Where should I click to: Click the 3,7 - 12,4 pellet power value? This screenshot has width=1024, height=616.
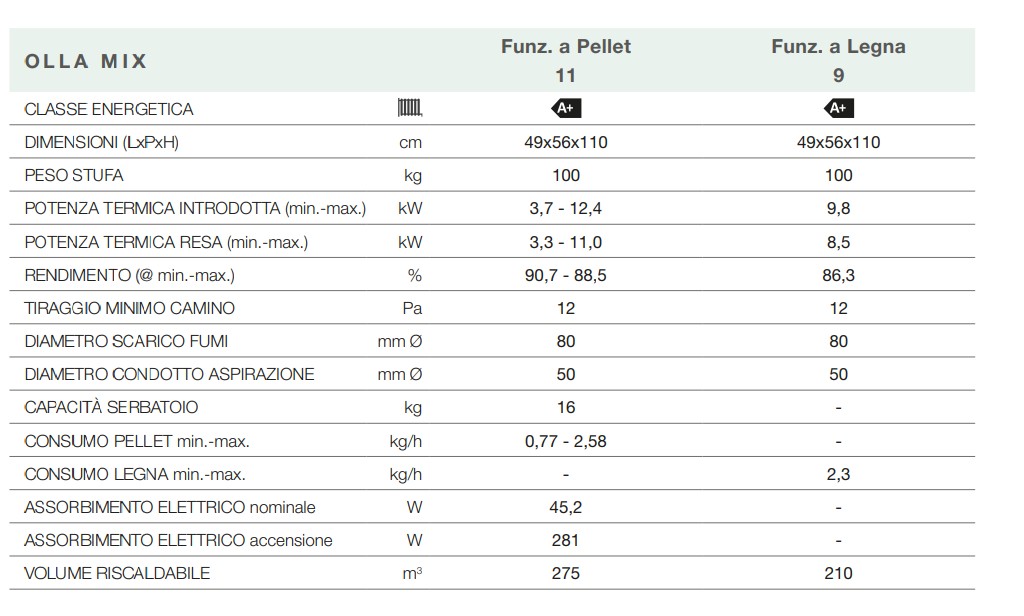tap(566, 209)
